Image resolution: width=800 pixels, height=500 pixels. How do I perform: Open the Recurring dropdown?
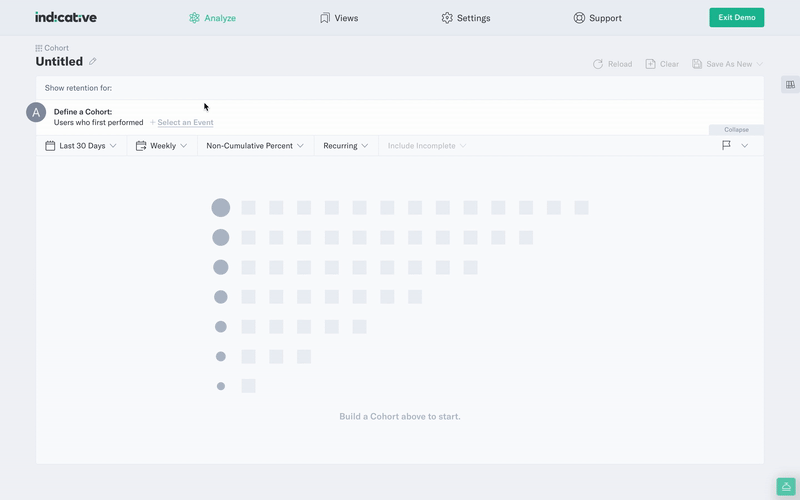point(345,145)
